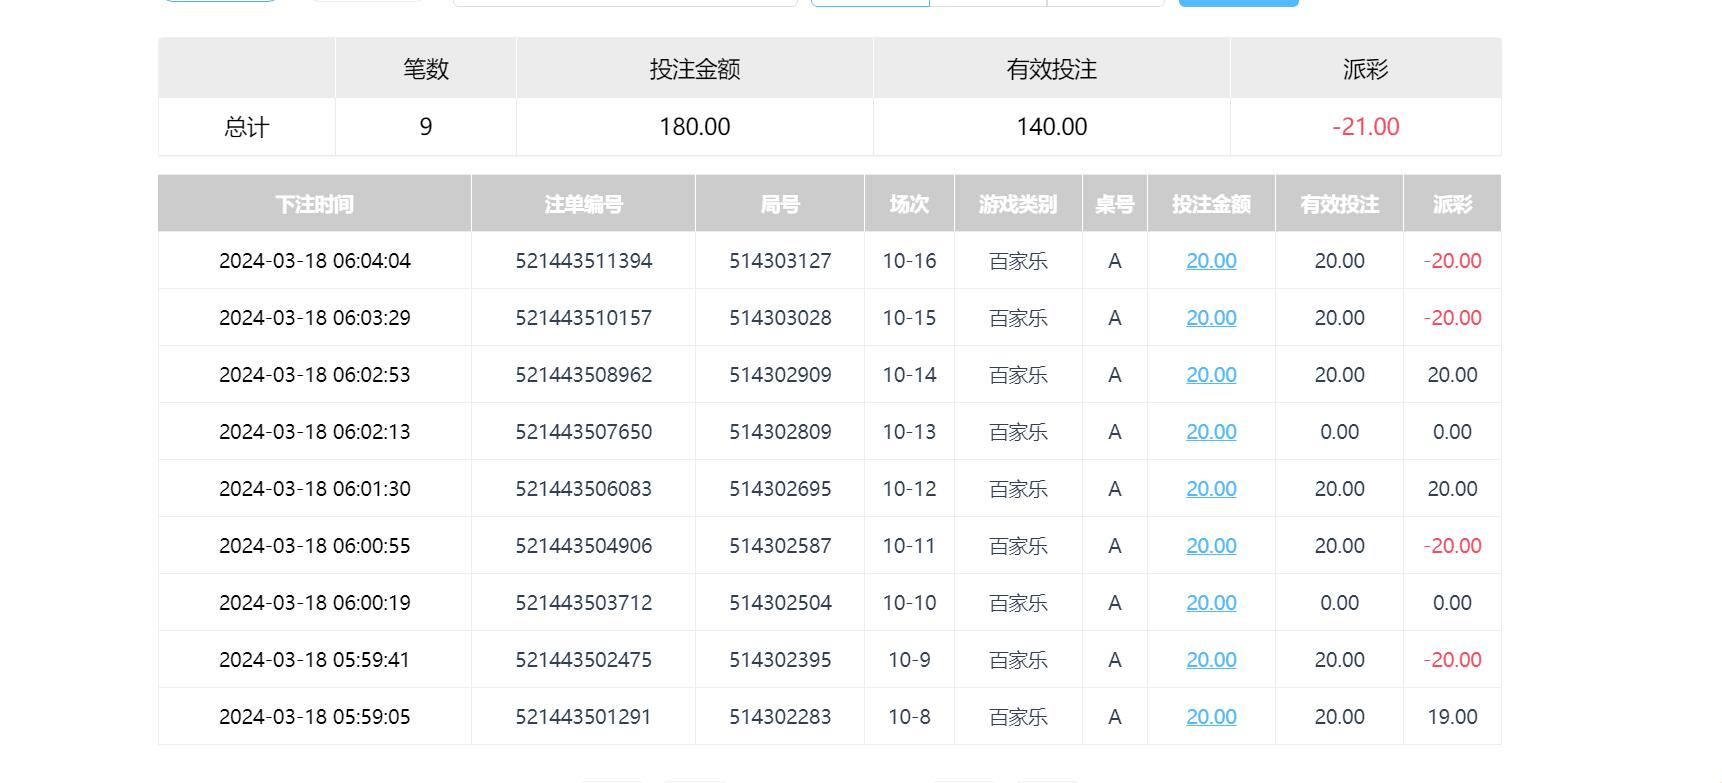Click the 场次 column header
The image size is (1722, 783).
coord(909,204)
